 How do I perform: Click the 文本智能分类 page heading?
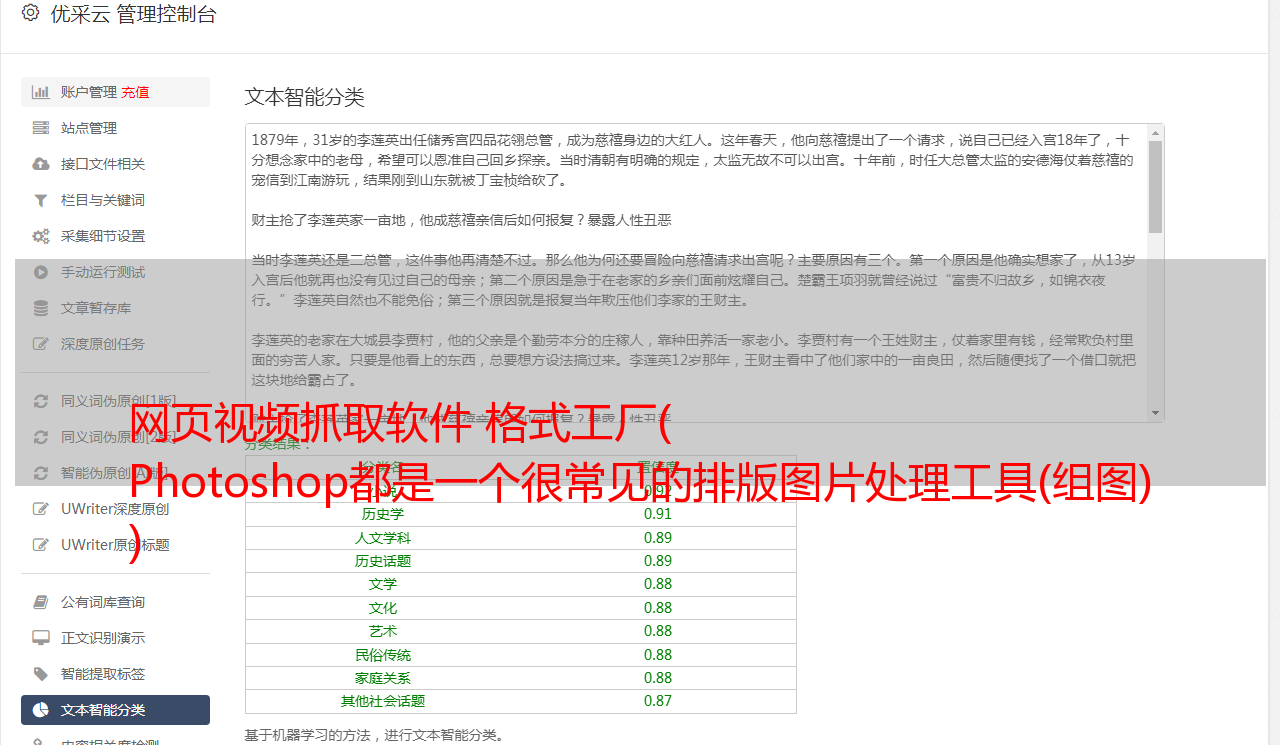pos(305,97)
